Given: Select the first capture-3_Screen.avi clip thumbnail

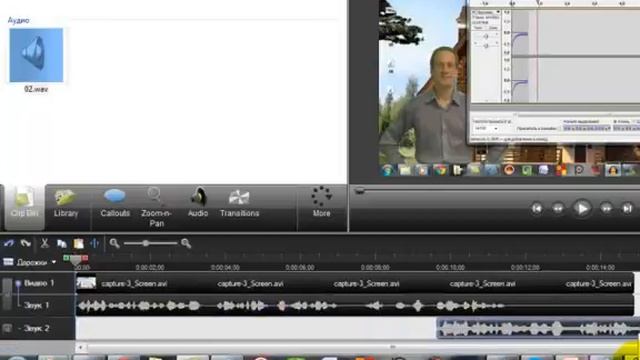Looking at the screenshot, I should tap(86, 283).
